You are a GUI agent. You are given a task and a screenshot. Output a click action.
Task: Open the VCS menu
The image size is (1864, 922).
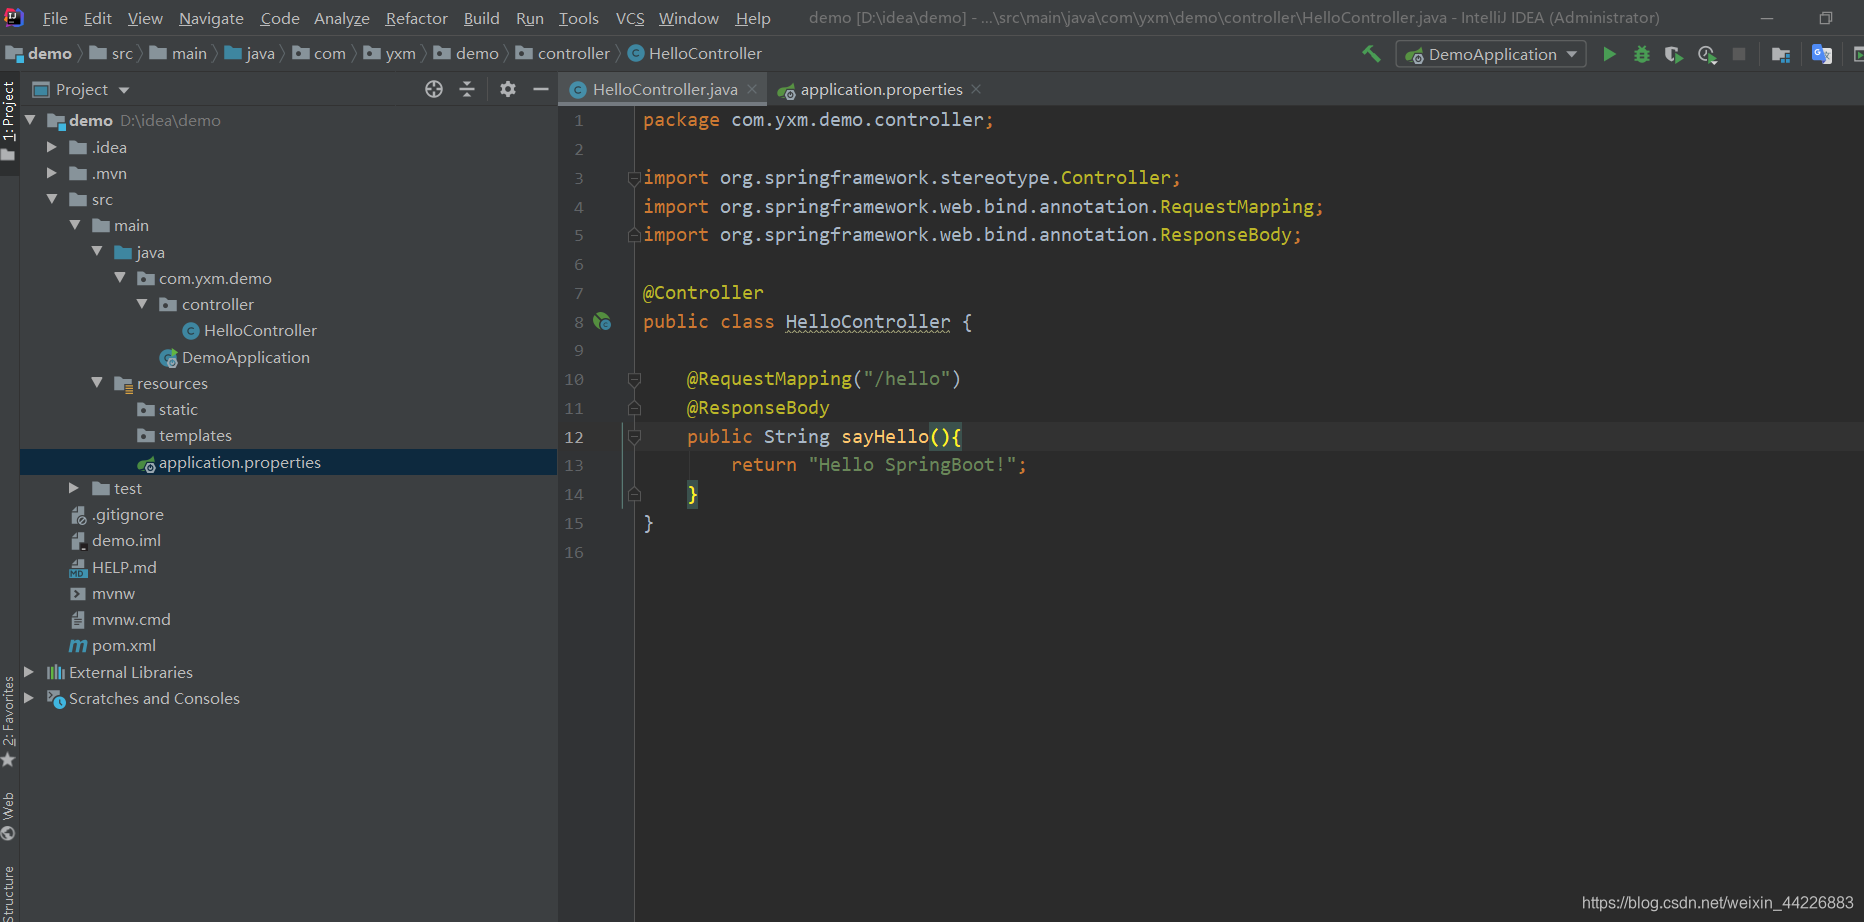click(630, 18)
